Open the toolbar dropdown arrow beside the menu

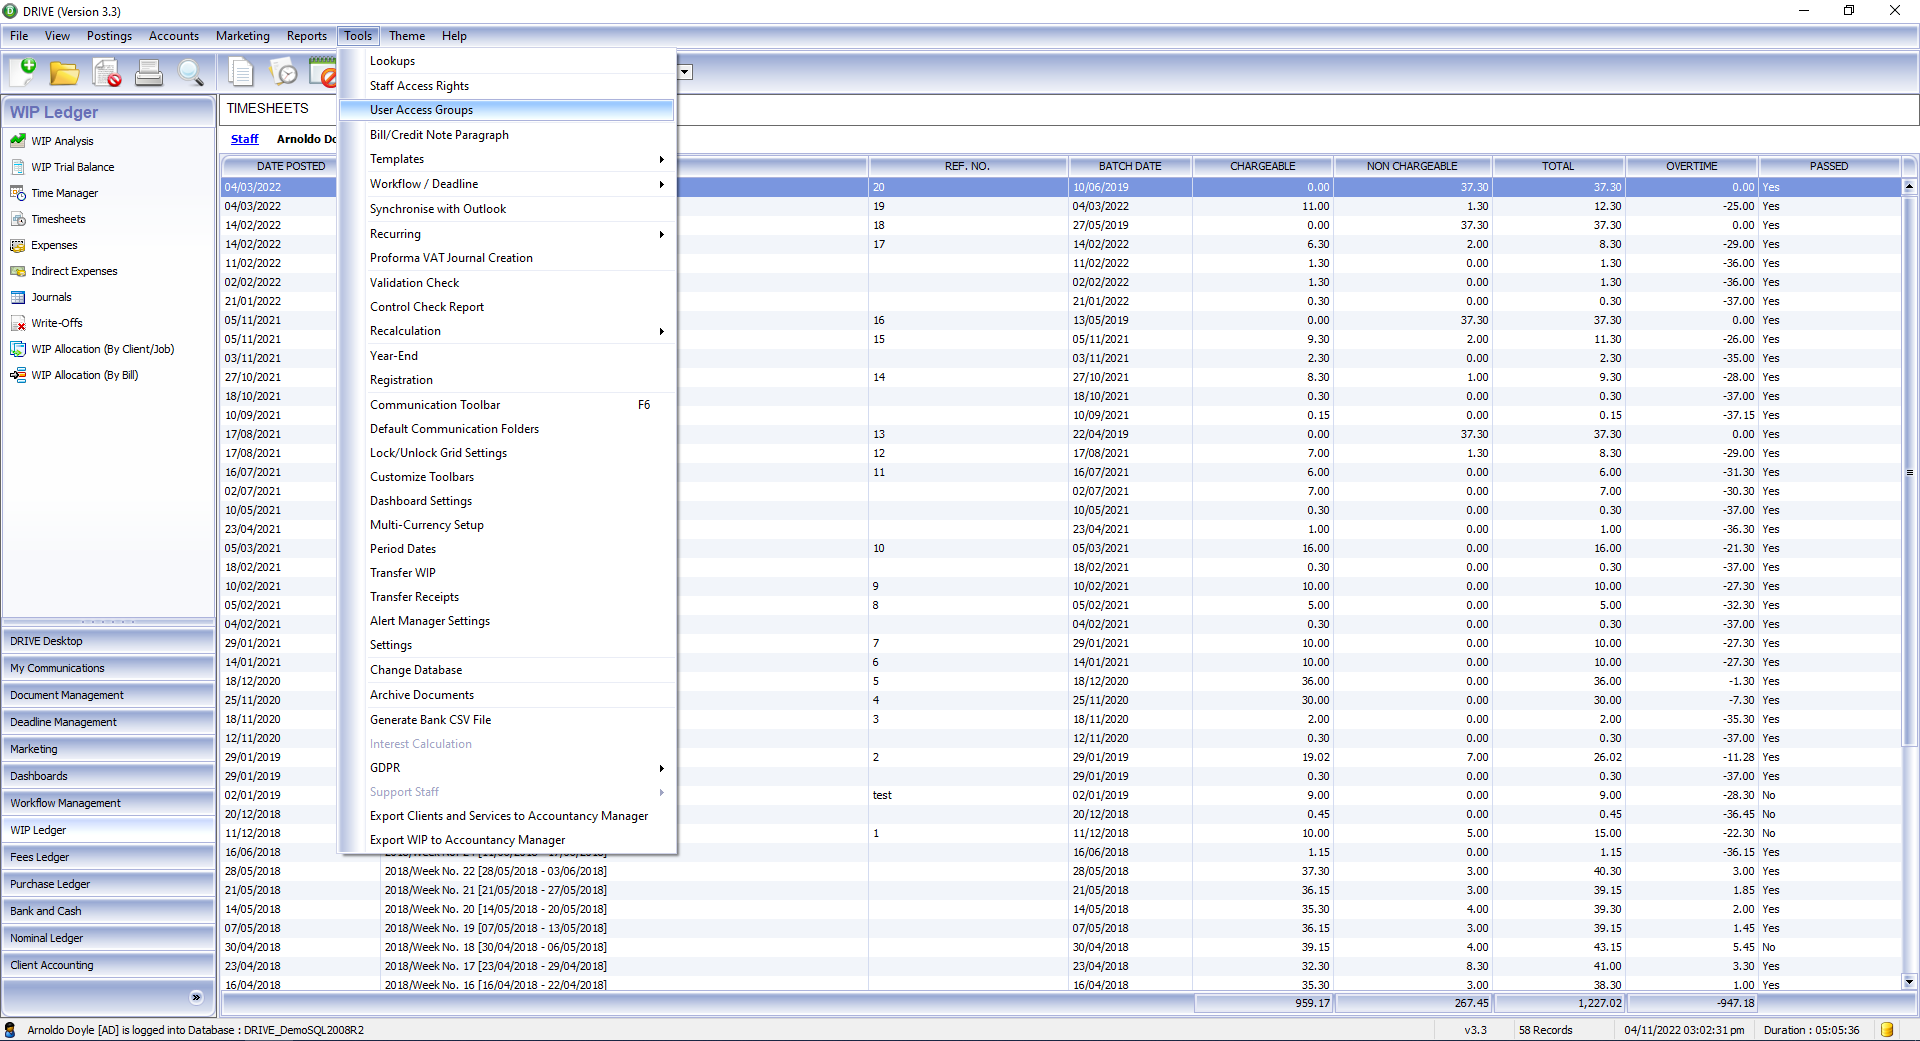[686, 72]
